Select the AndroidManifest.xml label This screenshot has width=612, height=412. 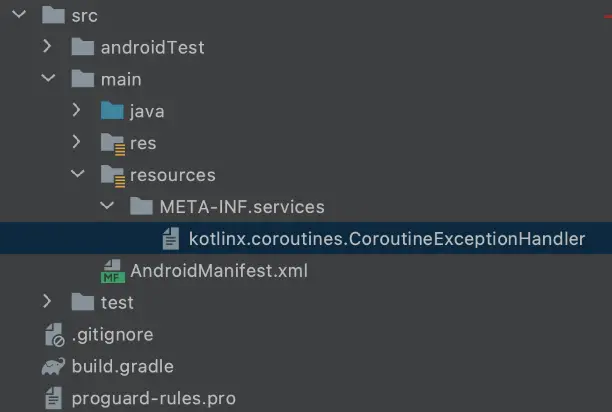click(219, 271)
